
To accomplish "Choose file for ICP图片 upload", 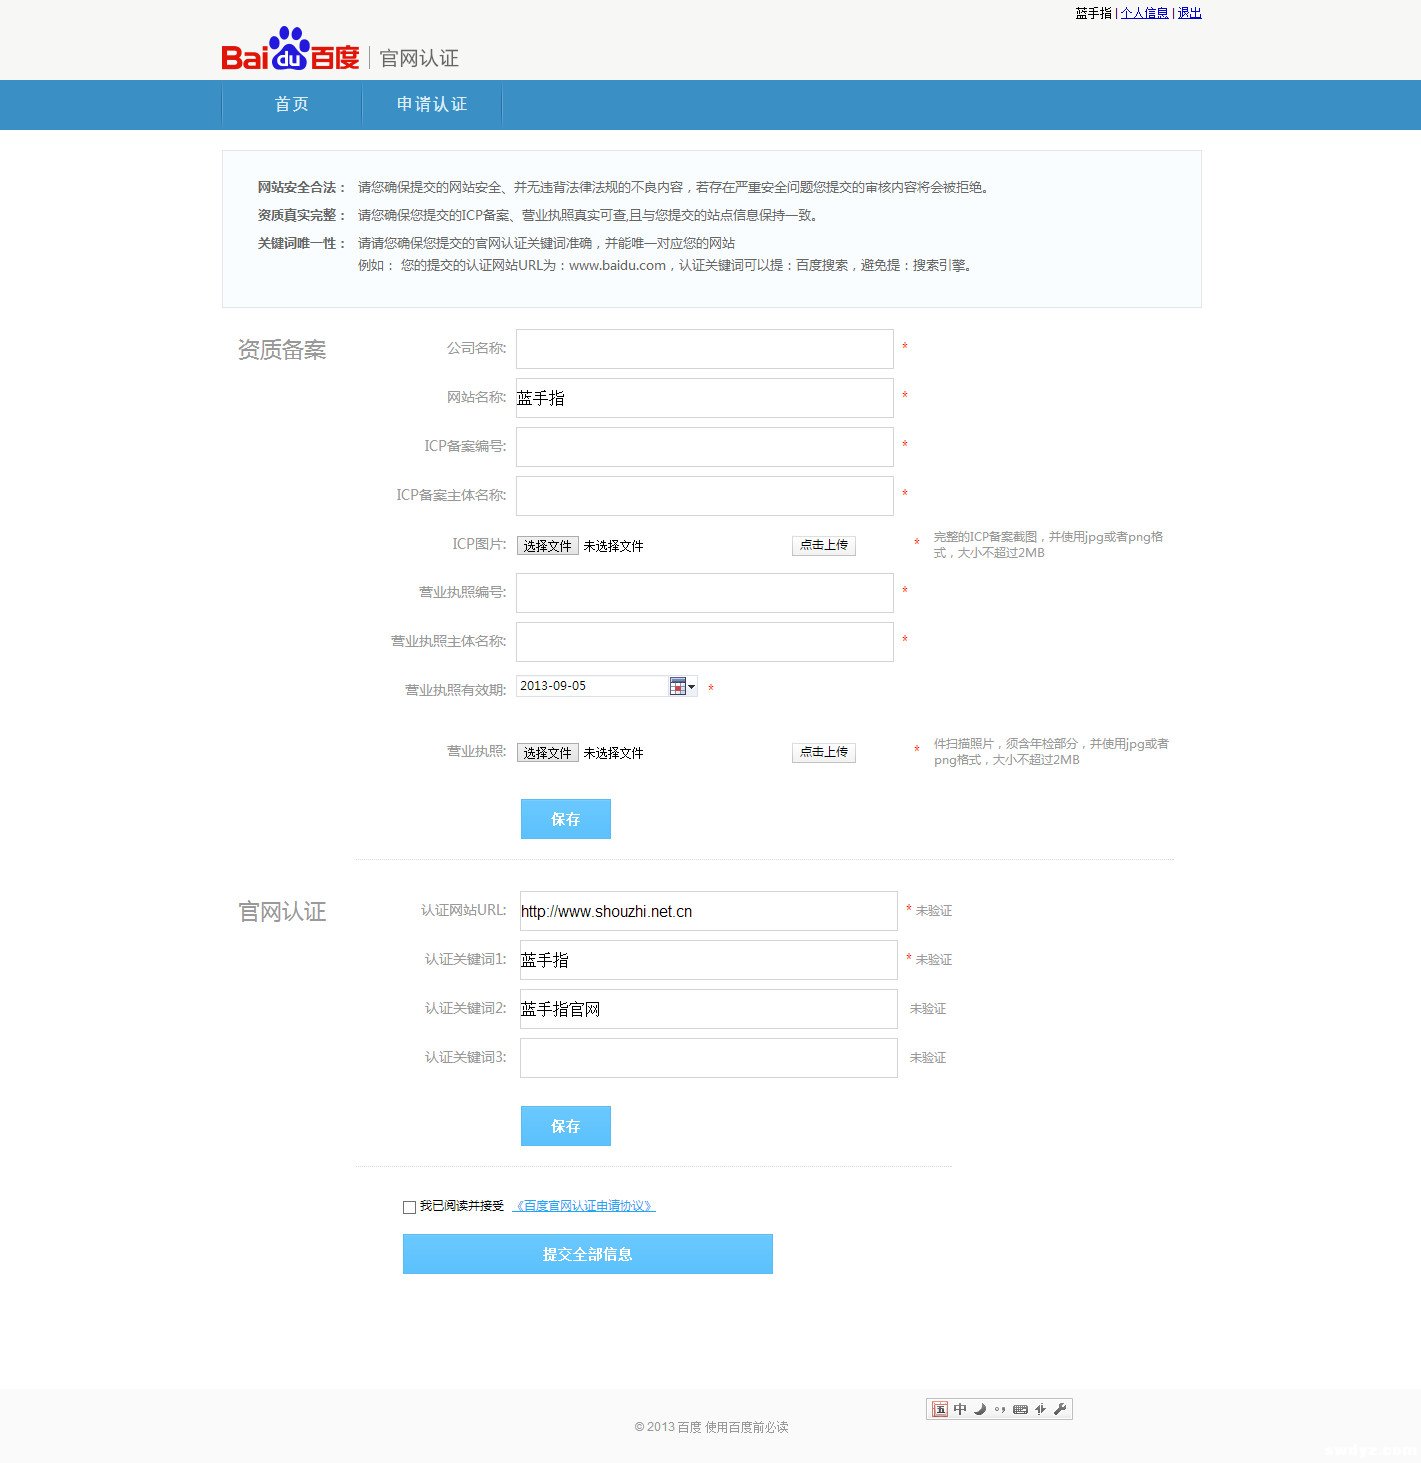I will 547,546.
